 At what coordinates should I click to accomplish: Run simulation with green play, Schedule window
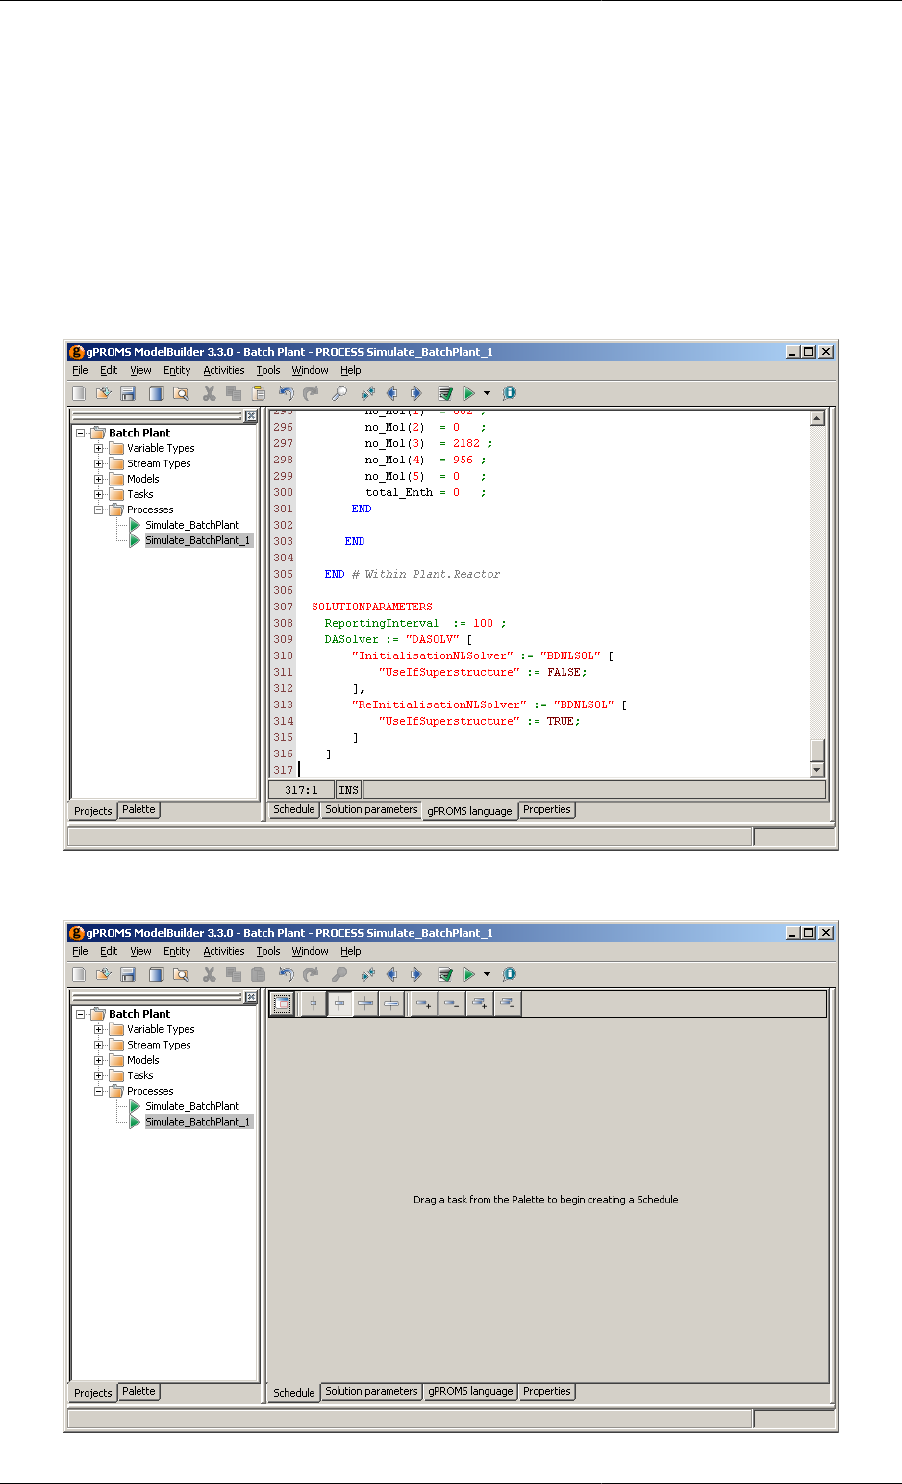pyautogui.click(x=469, y=975)
